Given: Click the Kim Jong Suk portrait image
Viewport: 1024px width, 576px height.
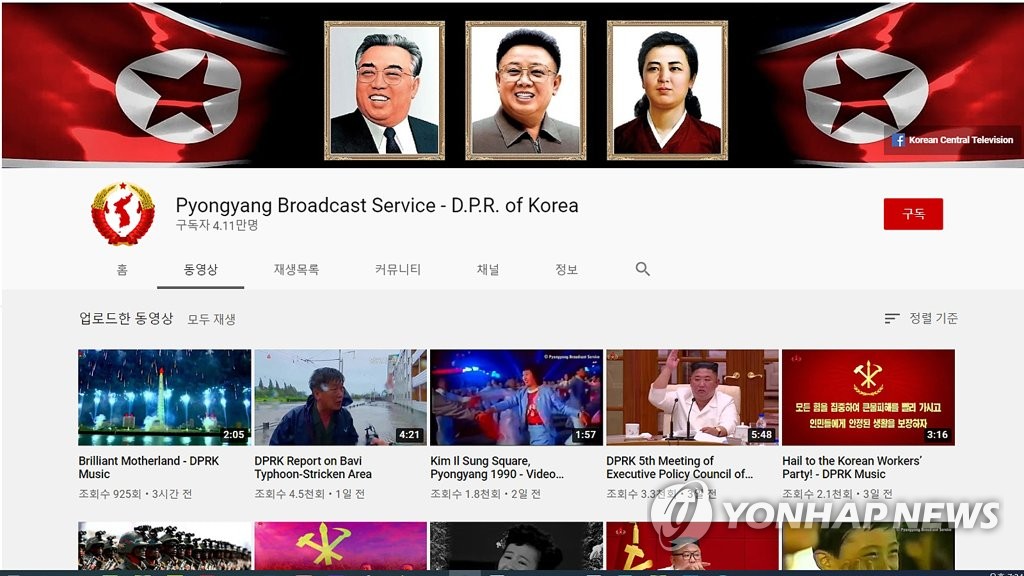Looking at the screenshot, I should point(668,87).
